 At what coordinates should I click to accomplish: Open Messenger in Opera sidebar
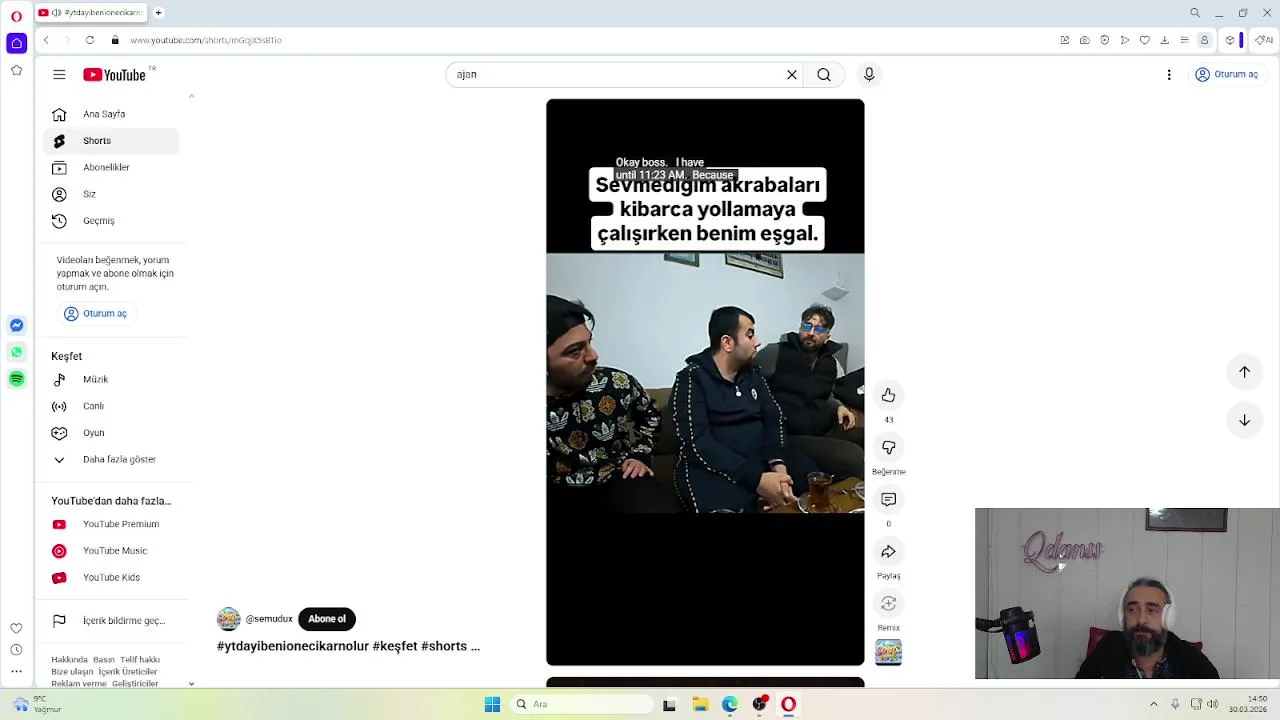coord(16,325)
